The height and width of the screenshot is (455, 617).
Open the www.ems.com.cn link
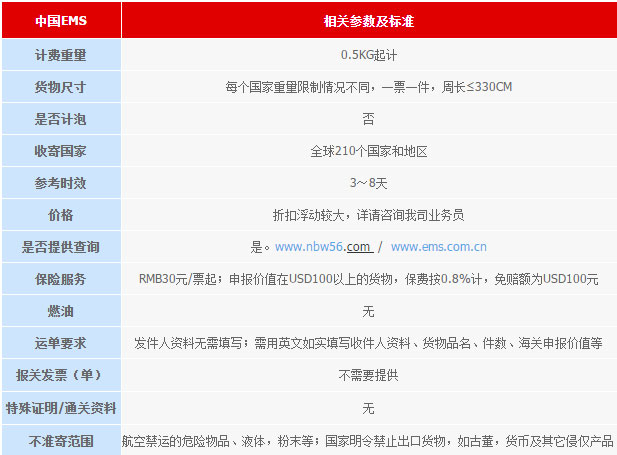pos(439,247)
